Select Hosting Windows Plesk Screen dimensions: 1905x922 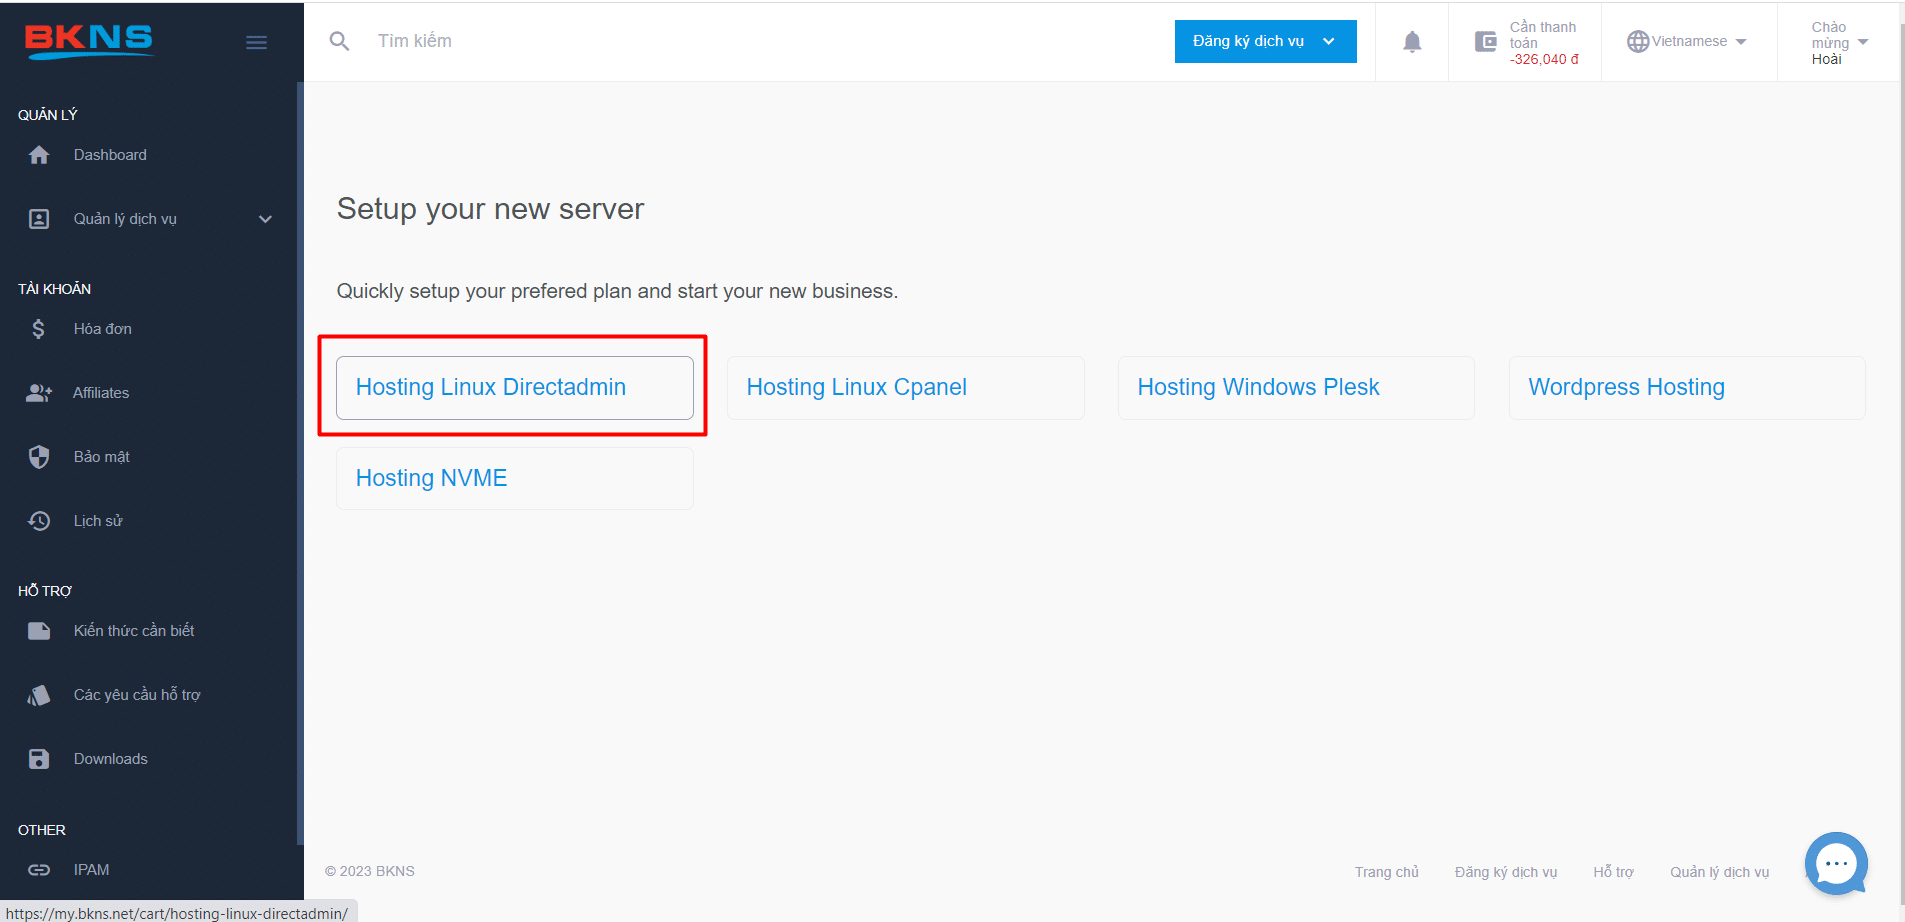click(1296, 388)
